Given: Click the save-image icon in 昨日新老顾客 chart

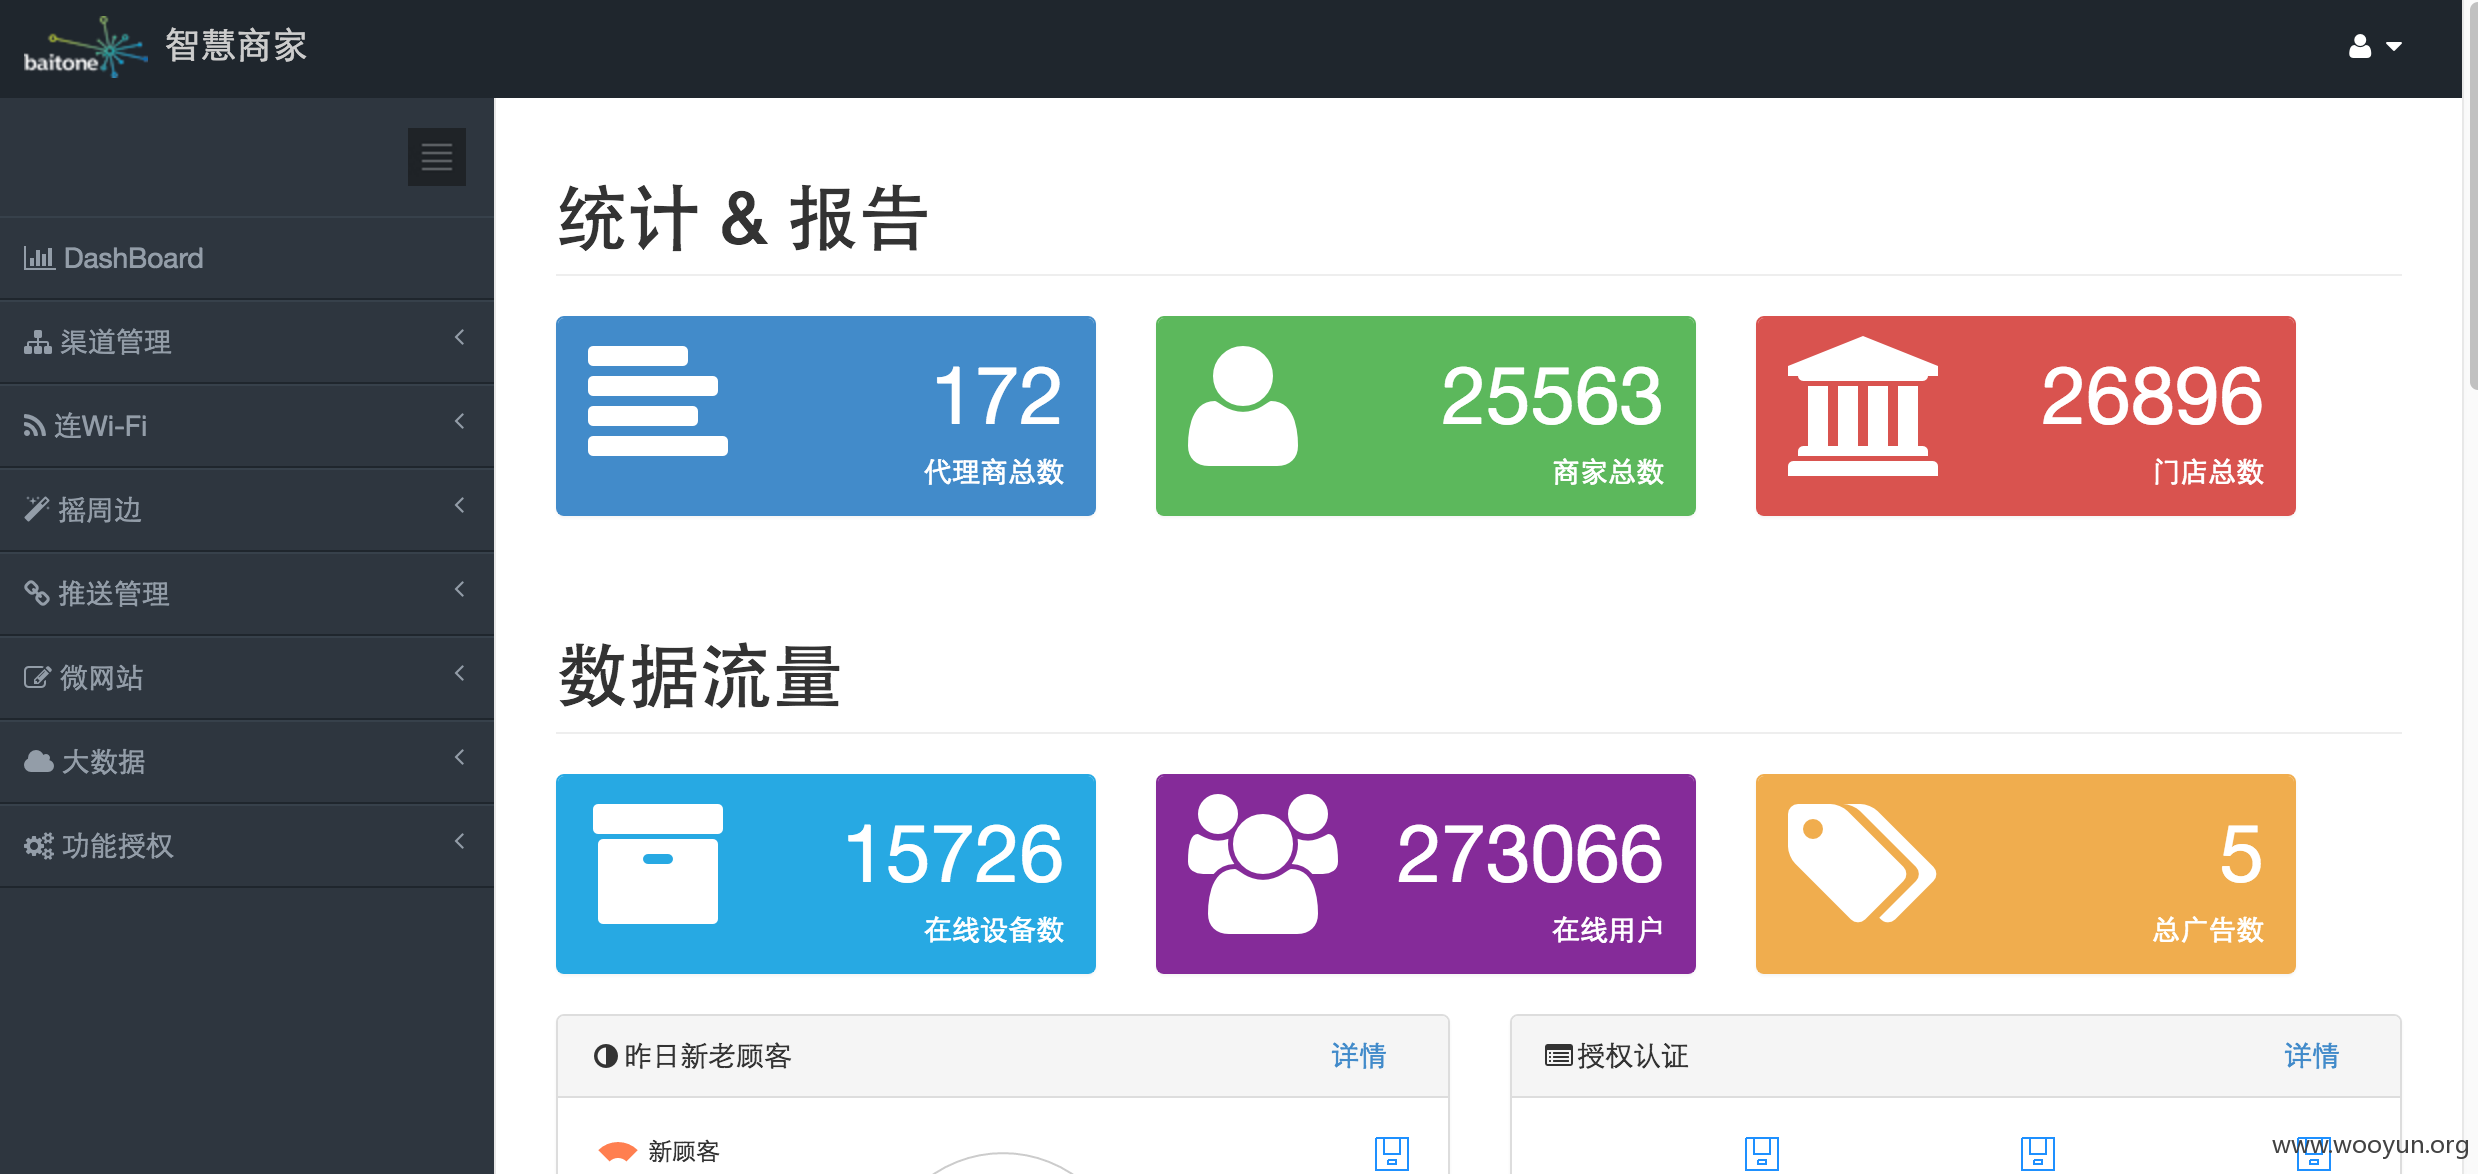Looking at the screenshot, I should (x=1391, y=1153).
